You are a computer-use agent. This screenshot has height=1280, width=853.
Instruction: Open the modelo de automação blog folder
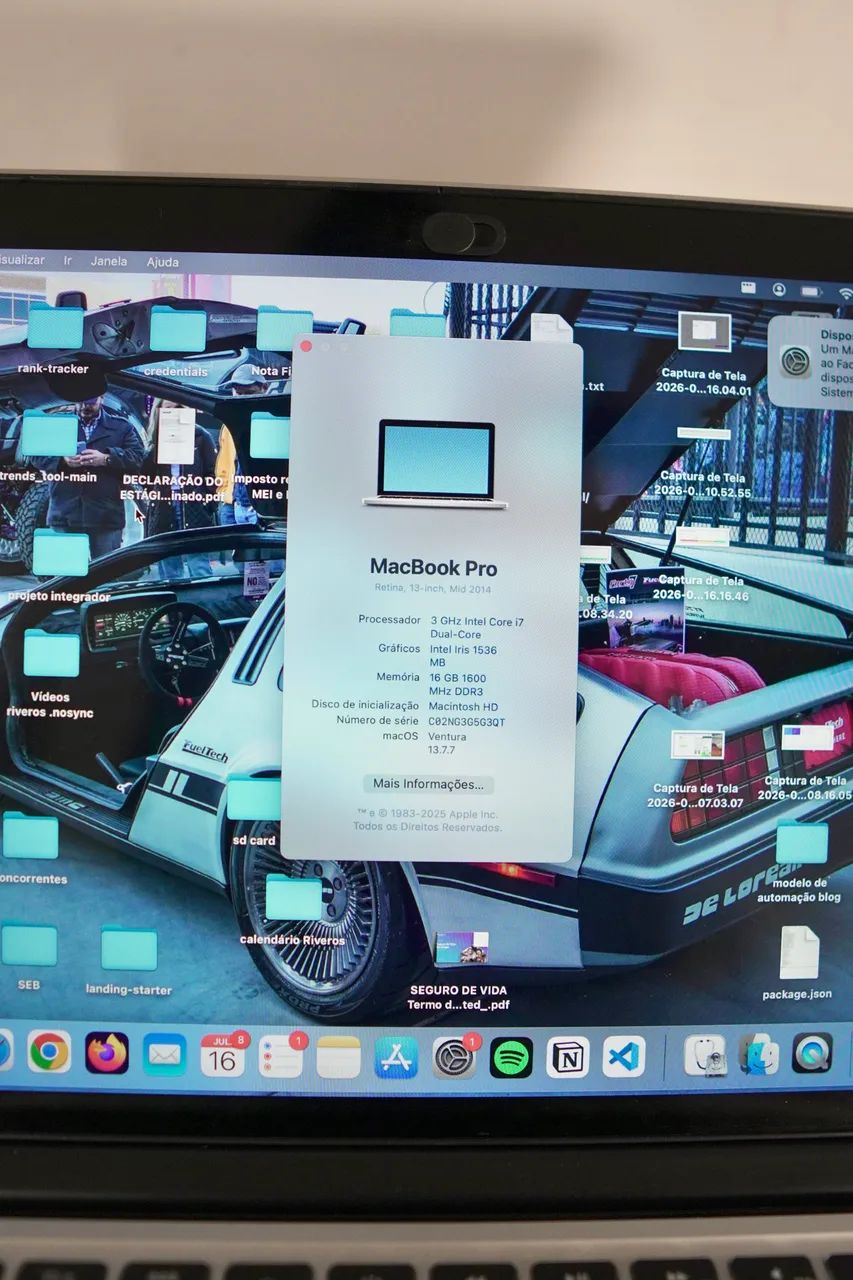(802, 843)
